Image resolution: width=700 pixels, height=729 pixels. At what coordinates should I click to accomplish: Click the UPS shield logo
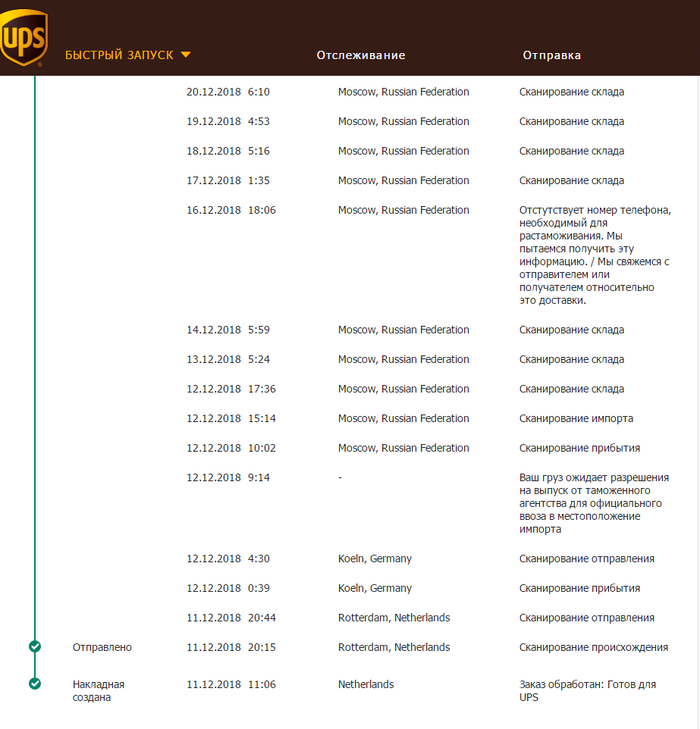pyautogui.click(x=24, y=37)
